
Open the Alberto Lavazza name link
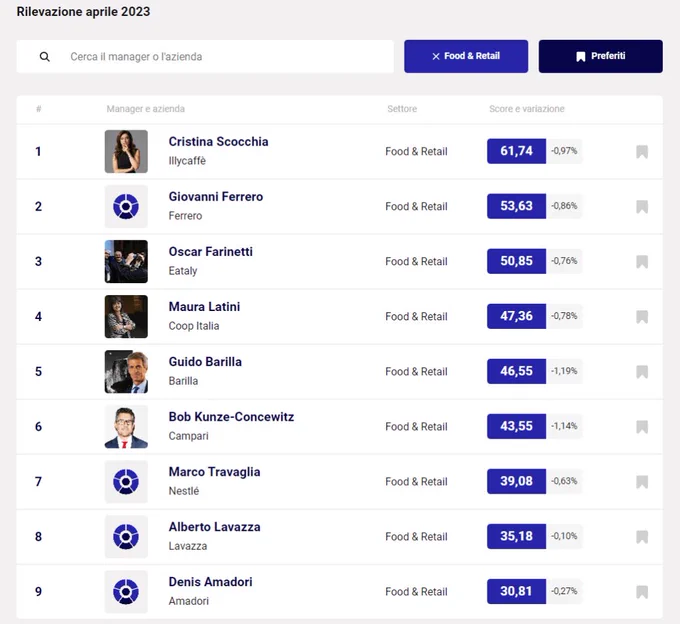[214, 527]
